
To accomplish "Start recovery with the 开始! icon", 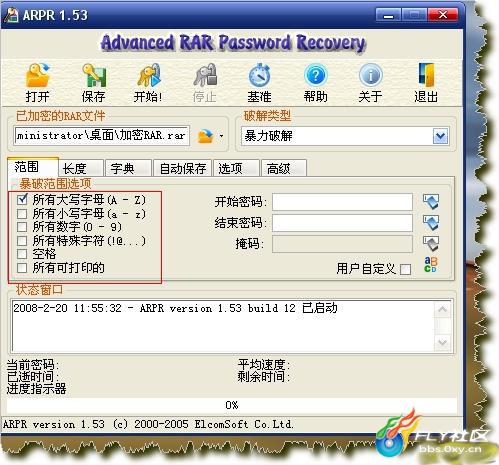I will pos(149,75).
